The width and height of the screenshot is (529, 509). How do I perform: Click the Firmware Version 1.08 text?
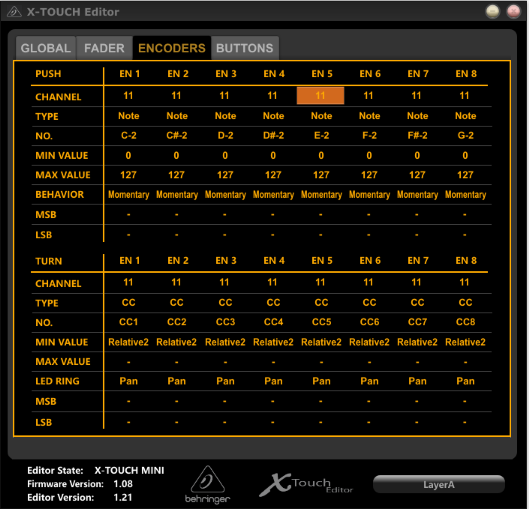80,484
